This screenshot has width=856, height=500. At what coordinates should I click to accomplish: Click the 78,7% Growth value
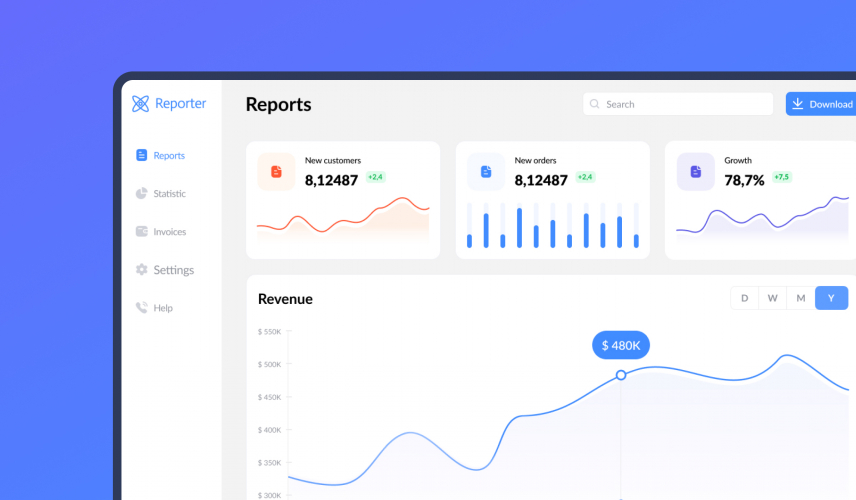point(744,180)
